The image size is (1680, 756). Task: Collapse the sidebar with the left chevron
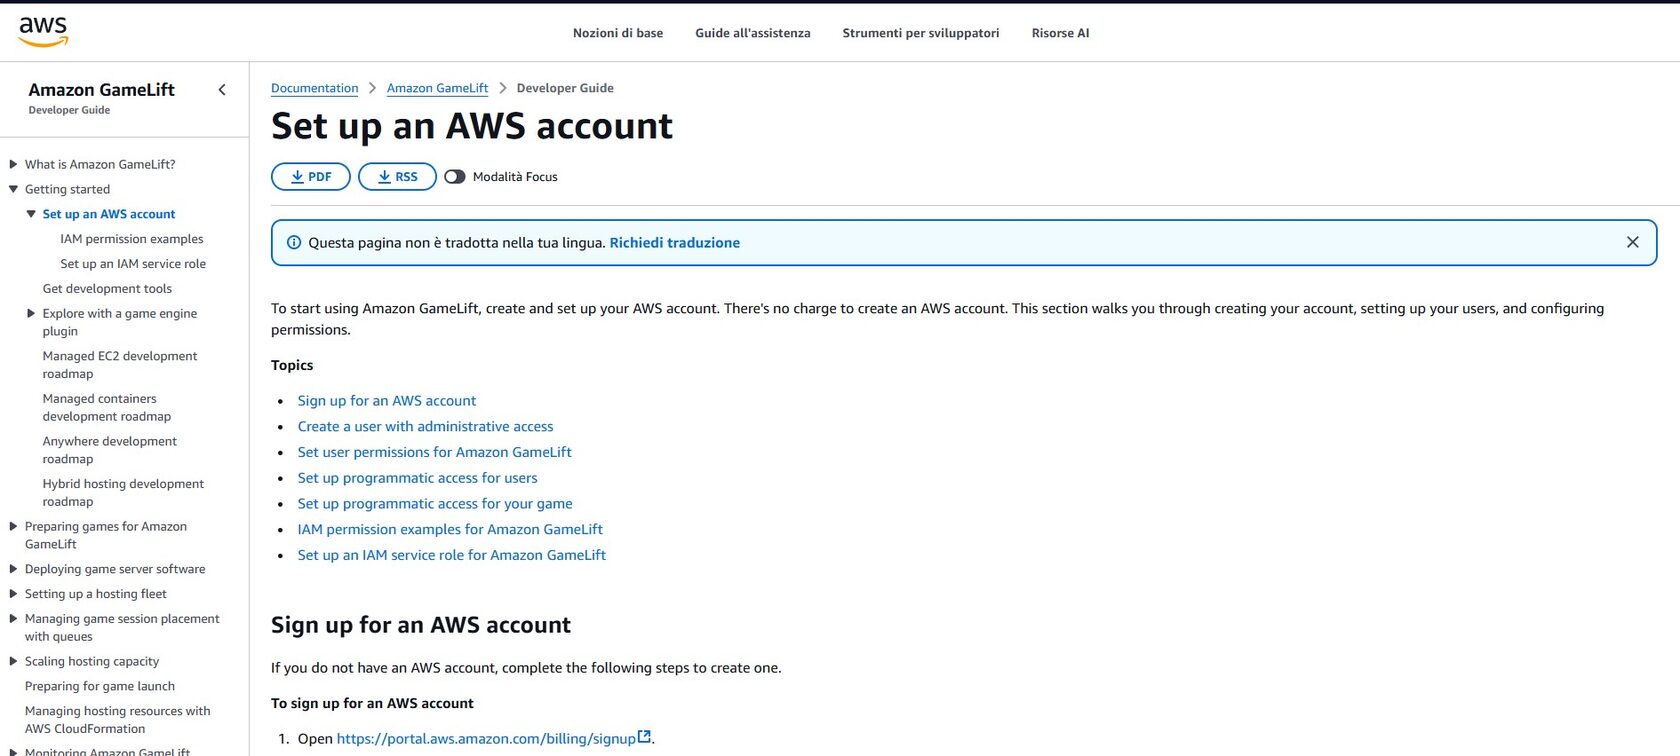click(x=222, y=90)
